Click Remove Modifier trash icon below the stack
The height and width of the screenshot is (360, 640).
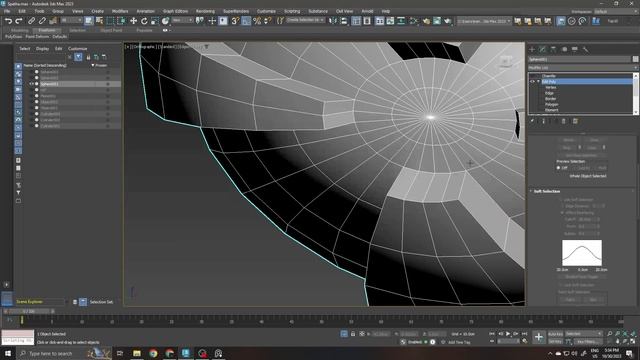564,121
